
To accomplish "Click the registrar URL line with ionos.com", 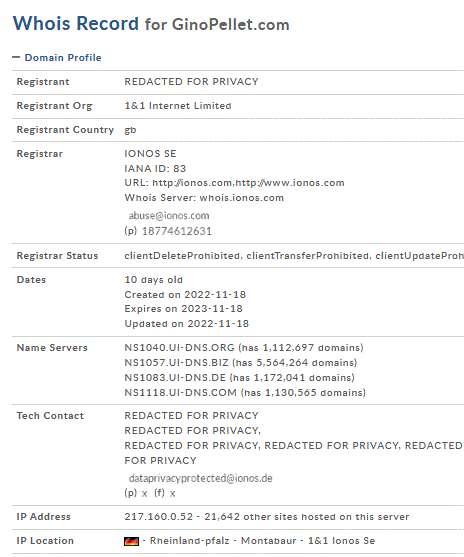I will [234, 183].
